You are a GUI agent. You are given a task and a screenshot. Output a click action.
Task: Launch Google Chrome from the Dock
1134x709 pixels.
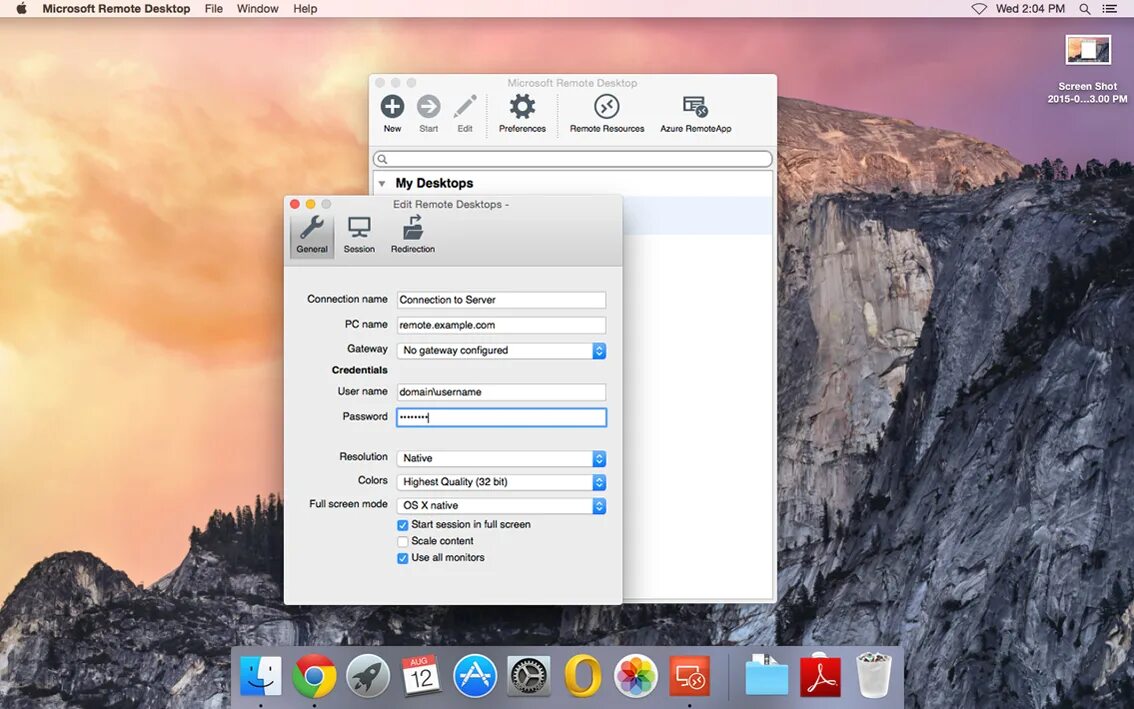coord(314,676)
